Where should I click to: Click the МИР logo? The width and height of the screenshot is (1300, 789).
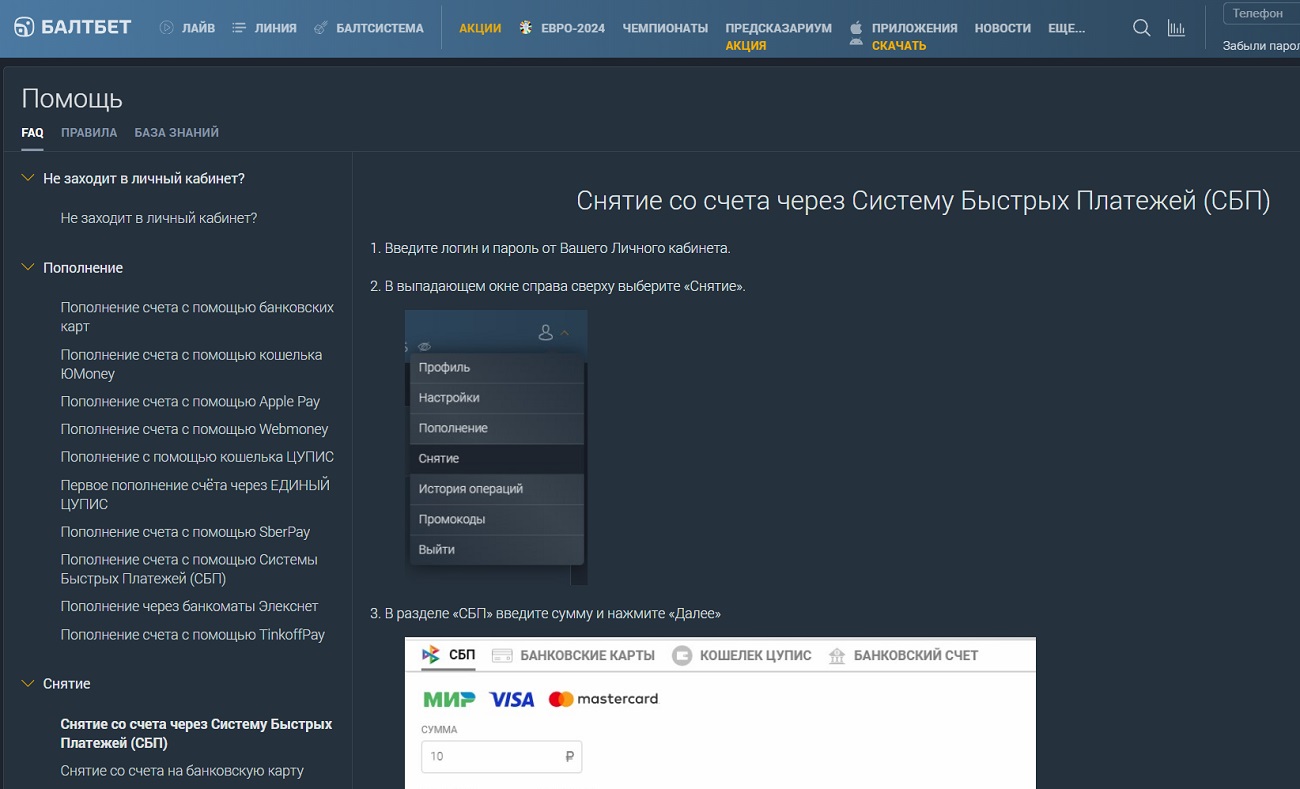[449, 699]
